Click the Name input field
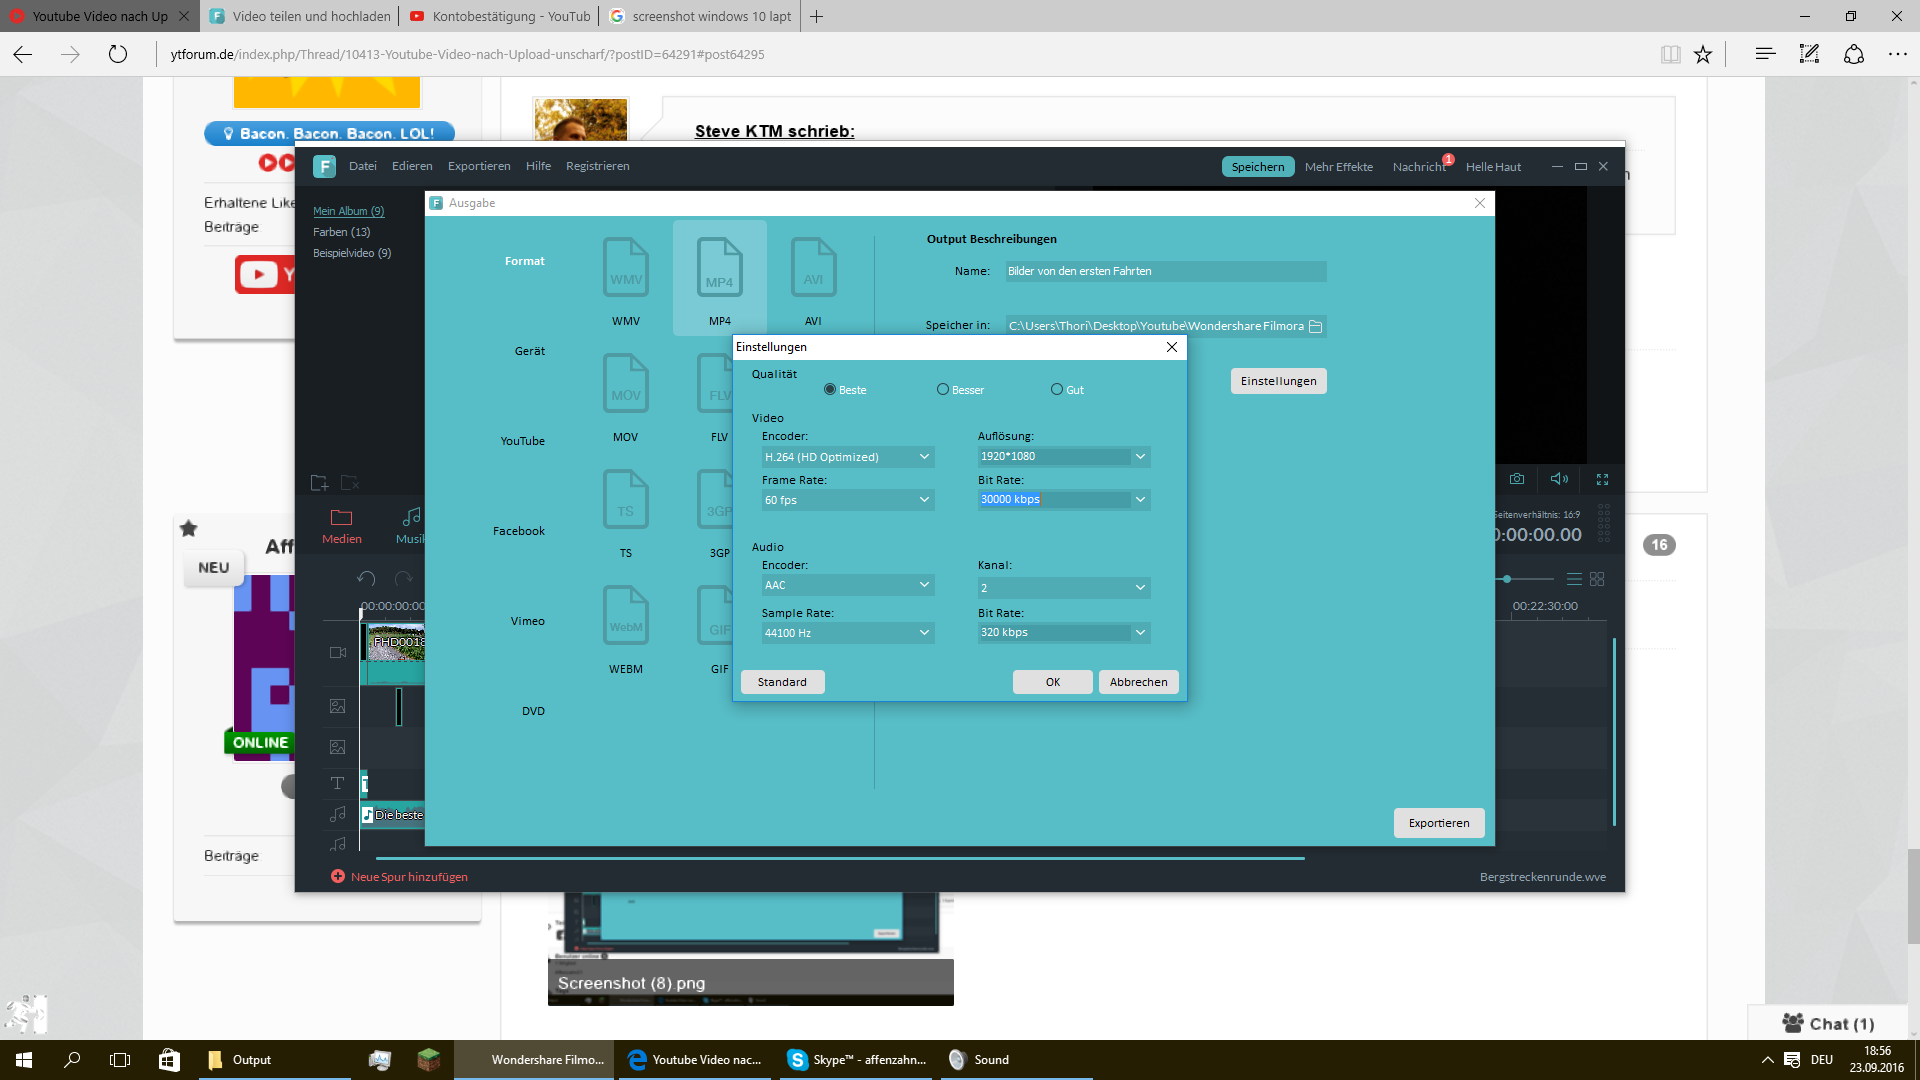This screenshot has width=1920, height=1080. (1165, 271)
